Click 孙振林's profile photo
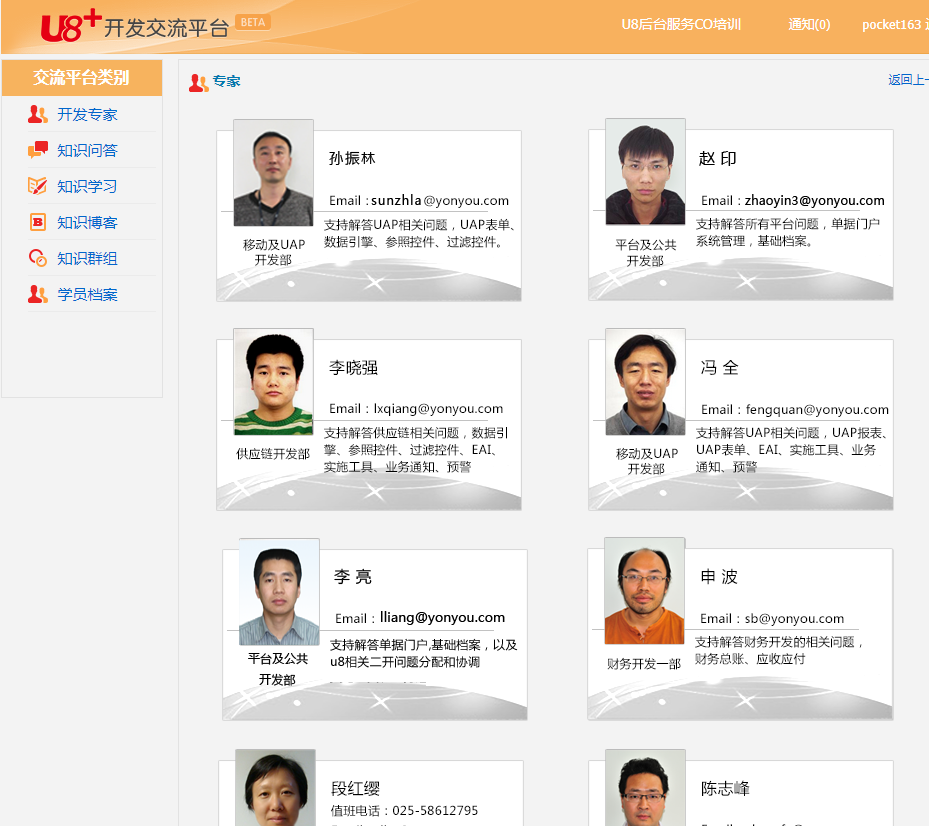 click(273, 172)
